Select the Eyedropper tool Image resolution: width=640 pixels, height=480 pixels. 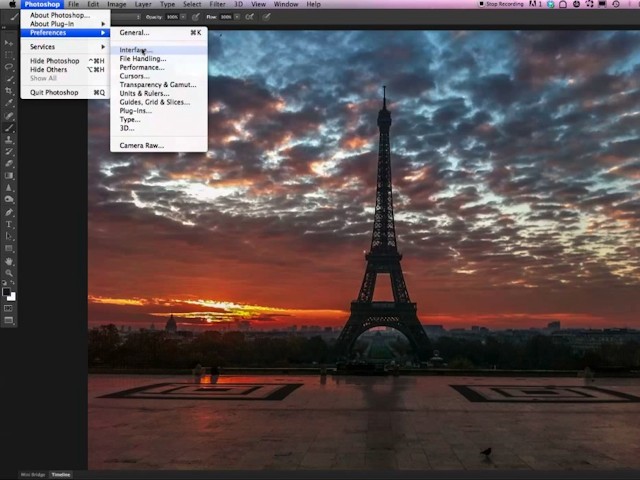[9, 103]
